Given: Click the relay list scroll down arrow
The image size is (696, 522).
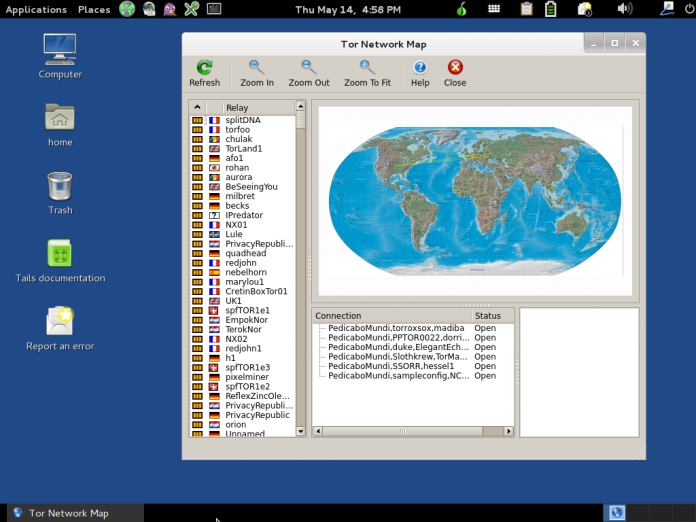Looking at the screenshot, I should click(x=301, y=431).
